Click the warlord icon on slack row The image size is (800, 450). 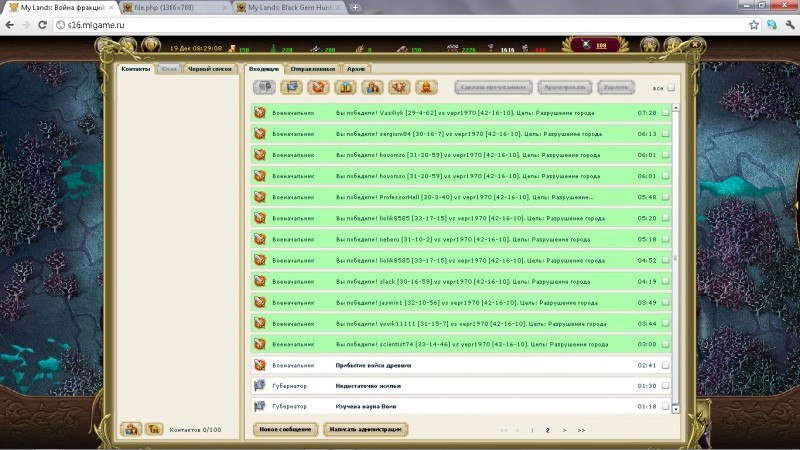[x=260, y=281]
